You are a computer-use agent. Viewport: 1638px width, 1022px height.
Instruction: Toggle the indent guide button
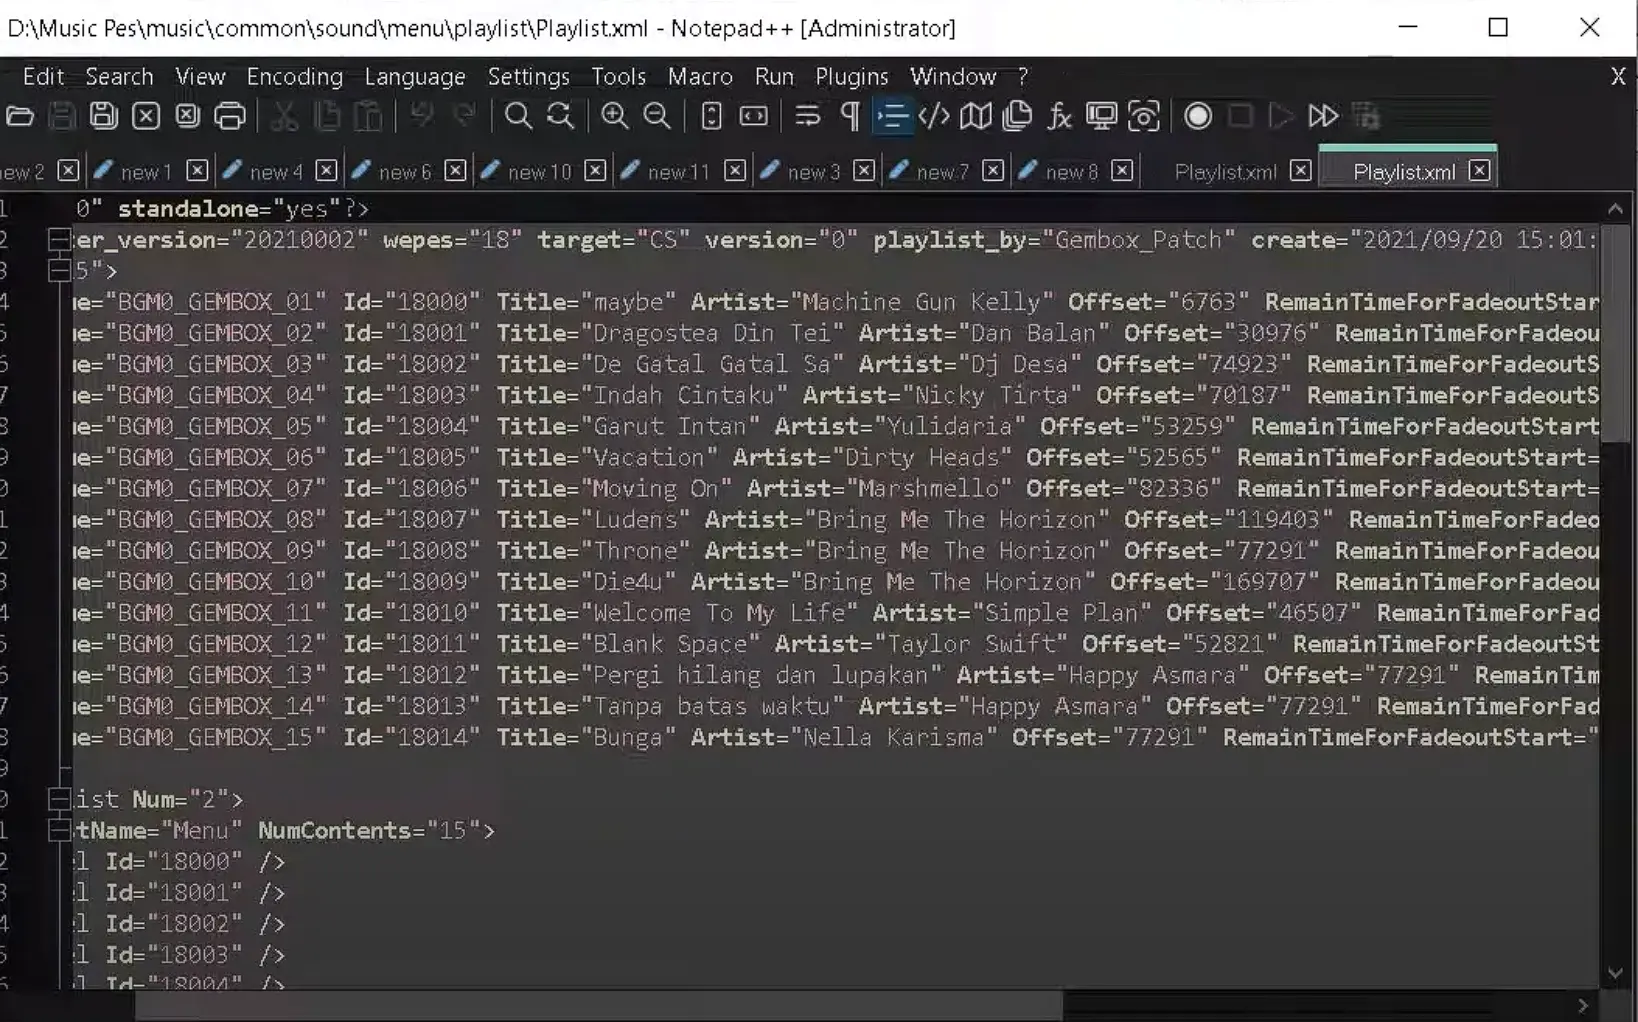pos(892,117)
